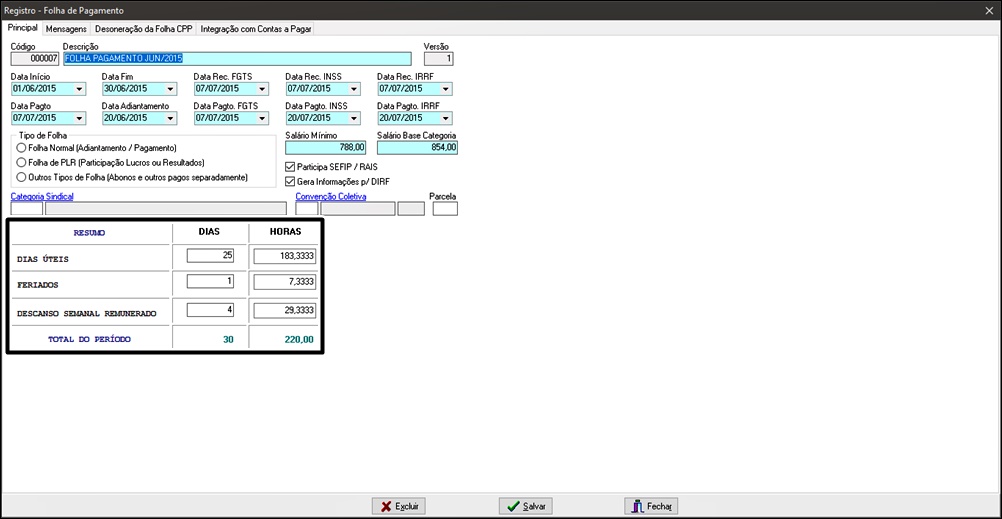
Task: Click the Categoria Sindical link
Action: coord(42,197)
